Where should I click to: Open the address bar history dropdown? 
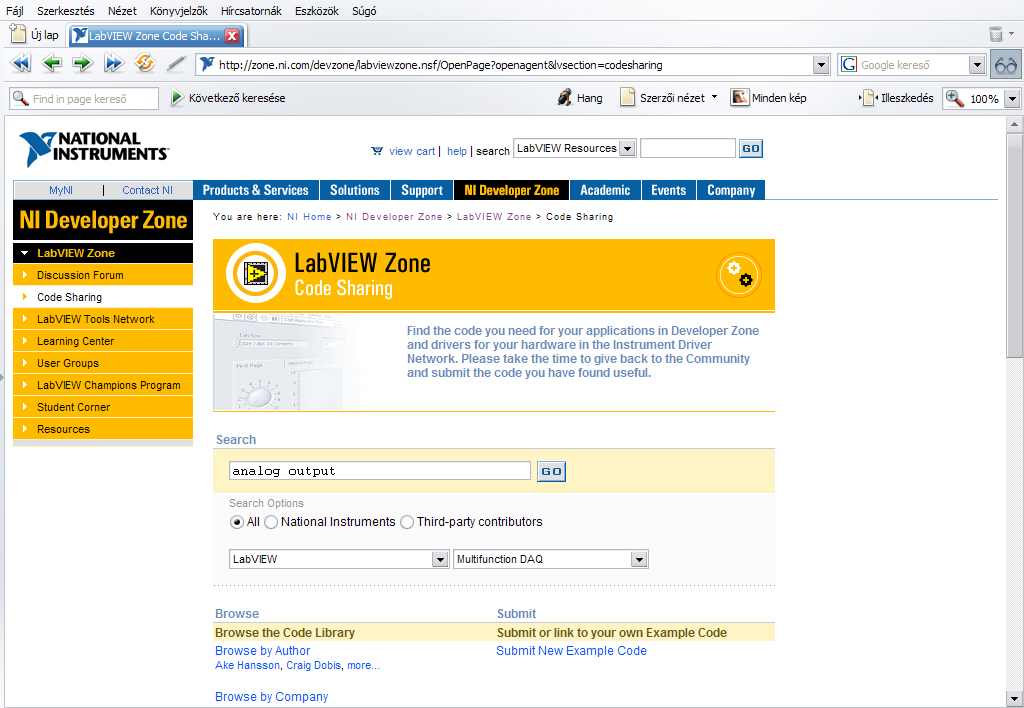[x=822, y=65]
